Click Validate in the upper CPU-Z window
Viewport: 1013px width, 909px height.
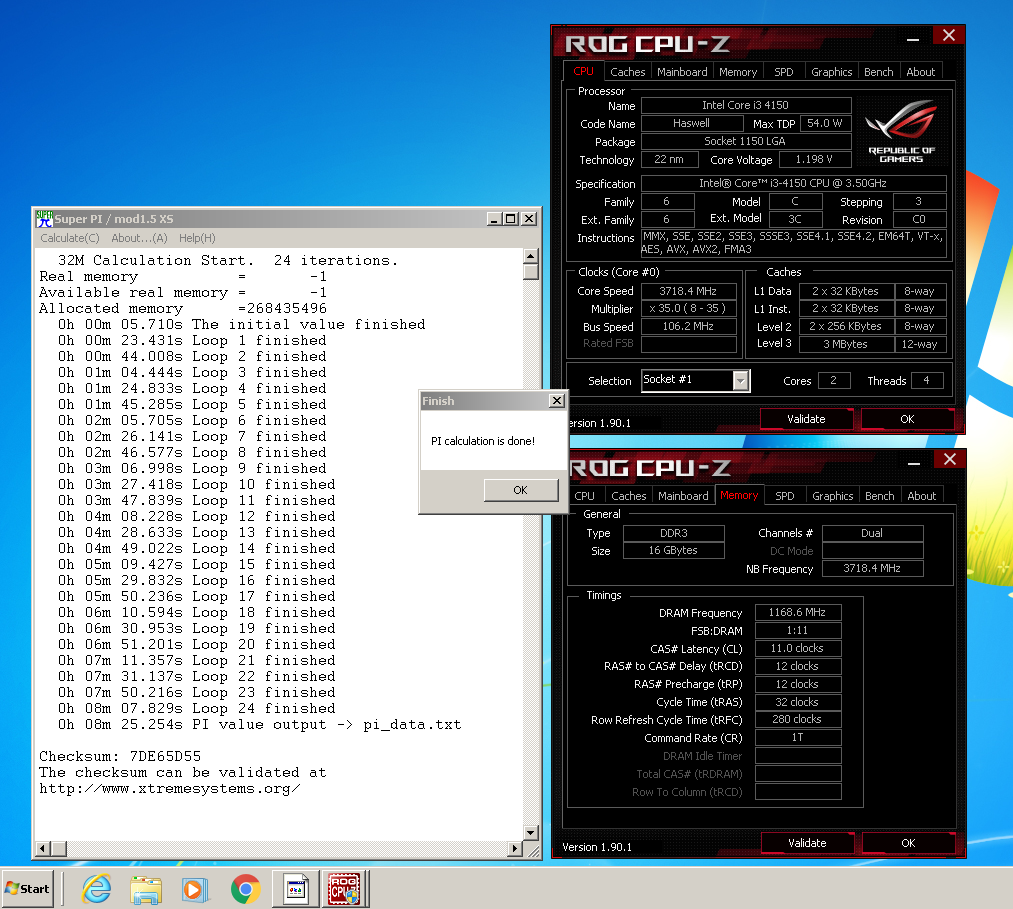(806, 419)
